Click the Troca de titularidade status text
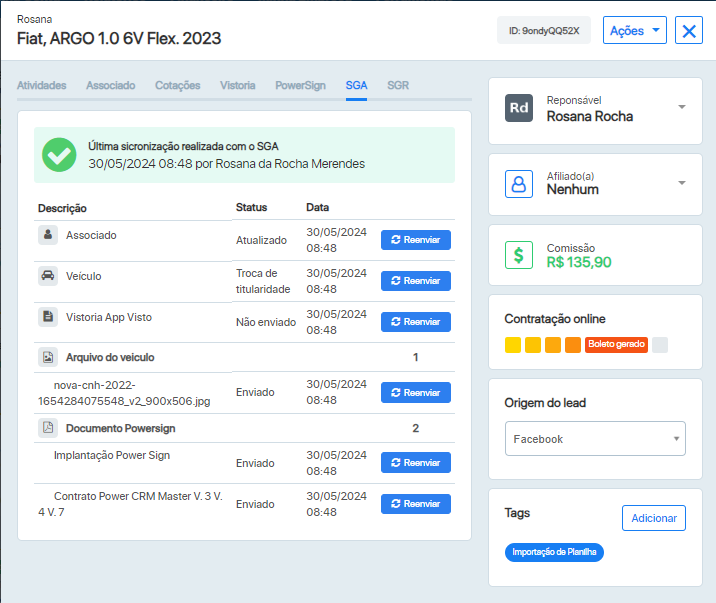The width and height of the screenshot is (716, 603). coord(263,281)
